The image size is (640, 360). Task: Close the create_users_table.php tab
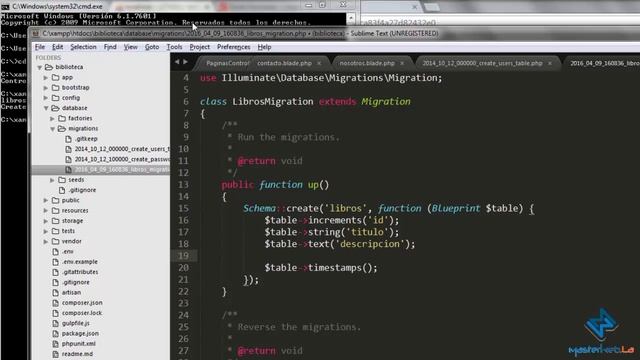coord(550,63)
